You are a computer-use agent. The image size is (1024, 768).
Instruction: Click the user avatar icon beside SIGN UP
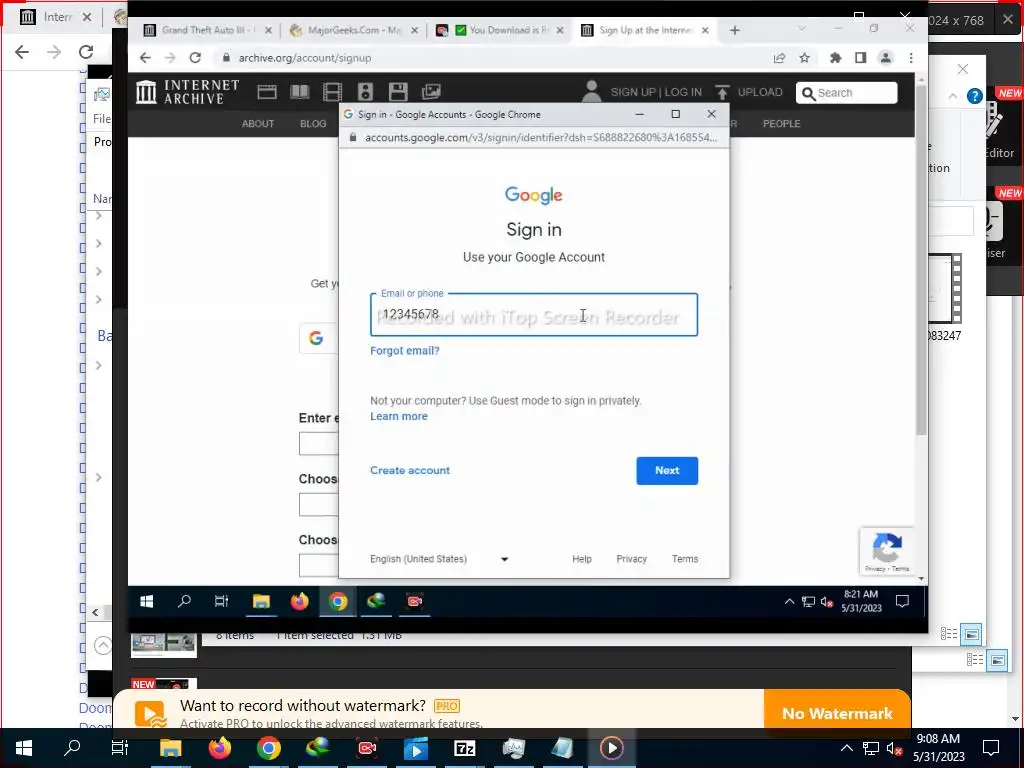tap(592, 91)
